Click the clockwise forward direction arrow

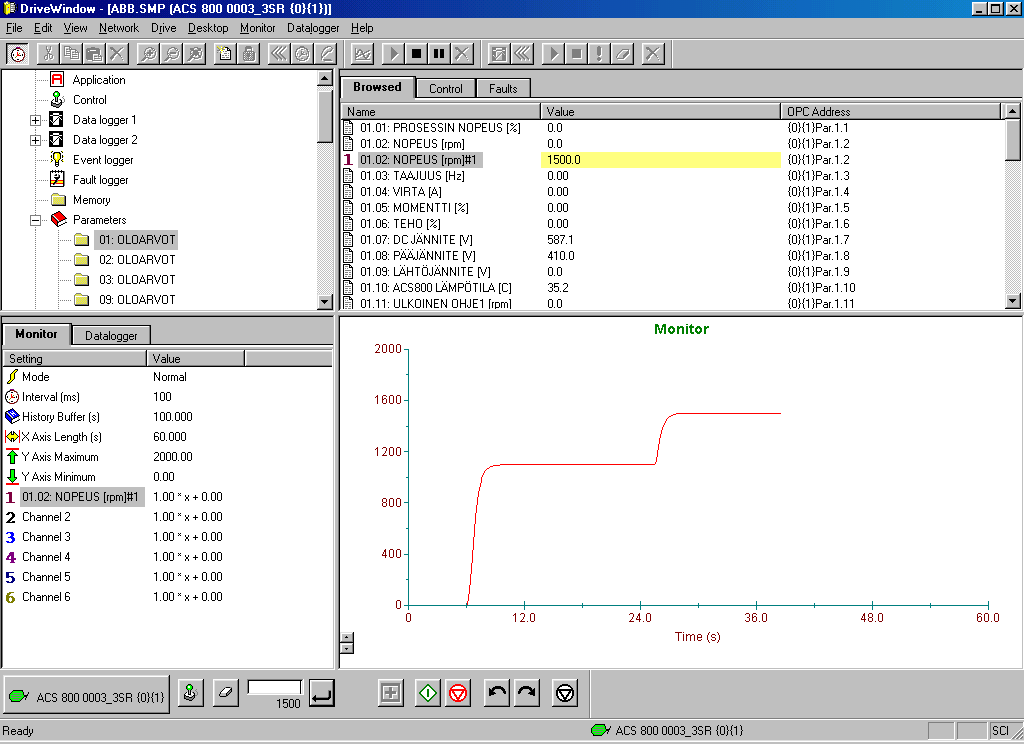(527, 693)
